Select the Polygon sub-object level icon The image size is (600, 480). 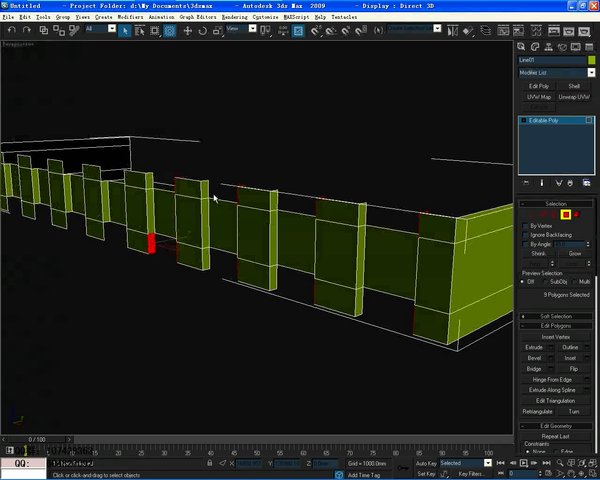pos(566,214)
